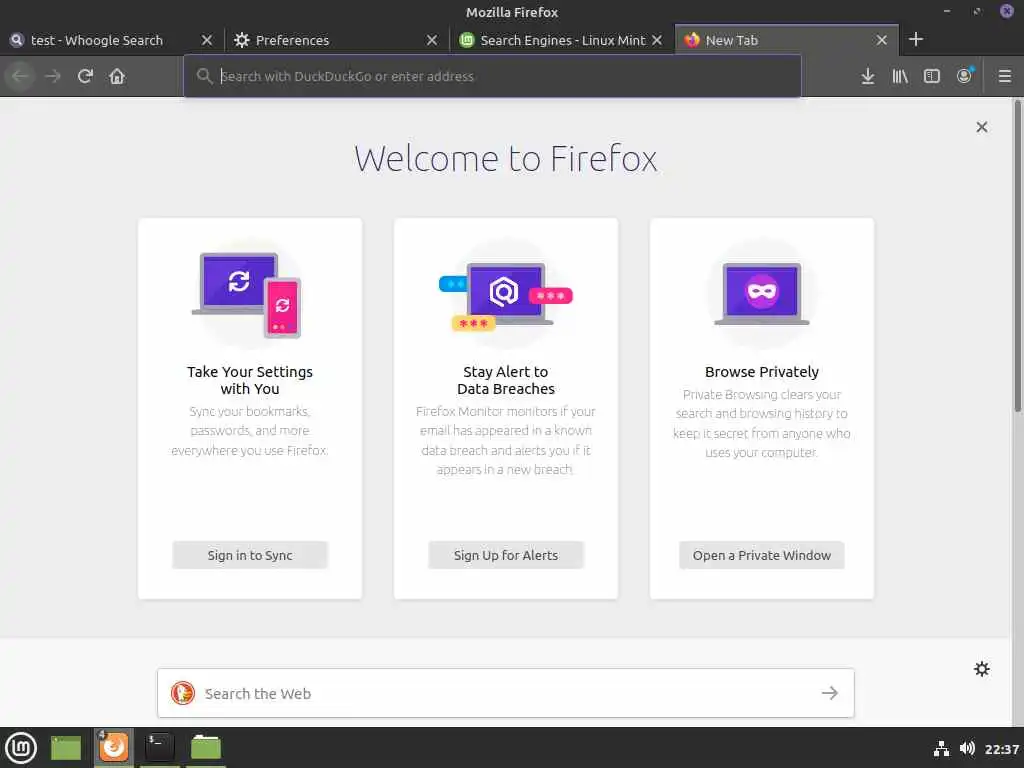Click the reload page icon
This screenshot has width=1024, height=768.
[x=85, y=76]
